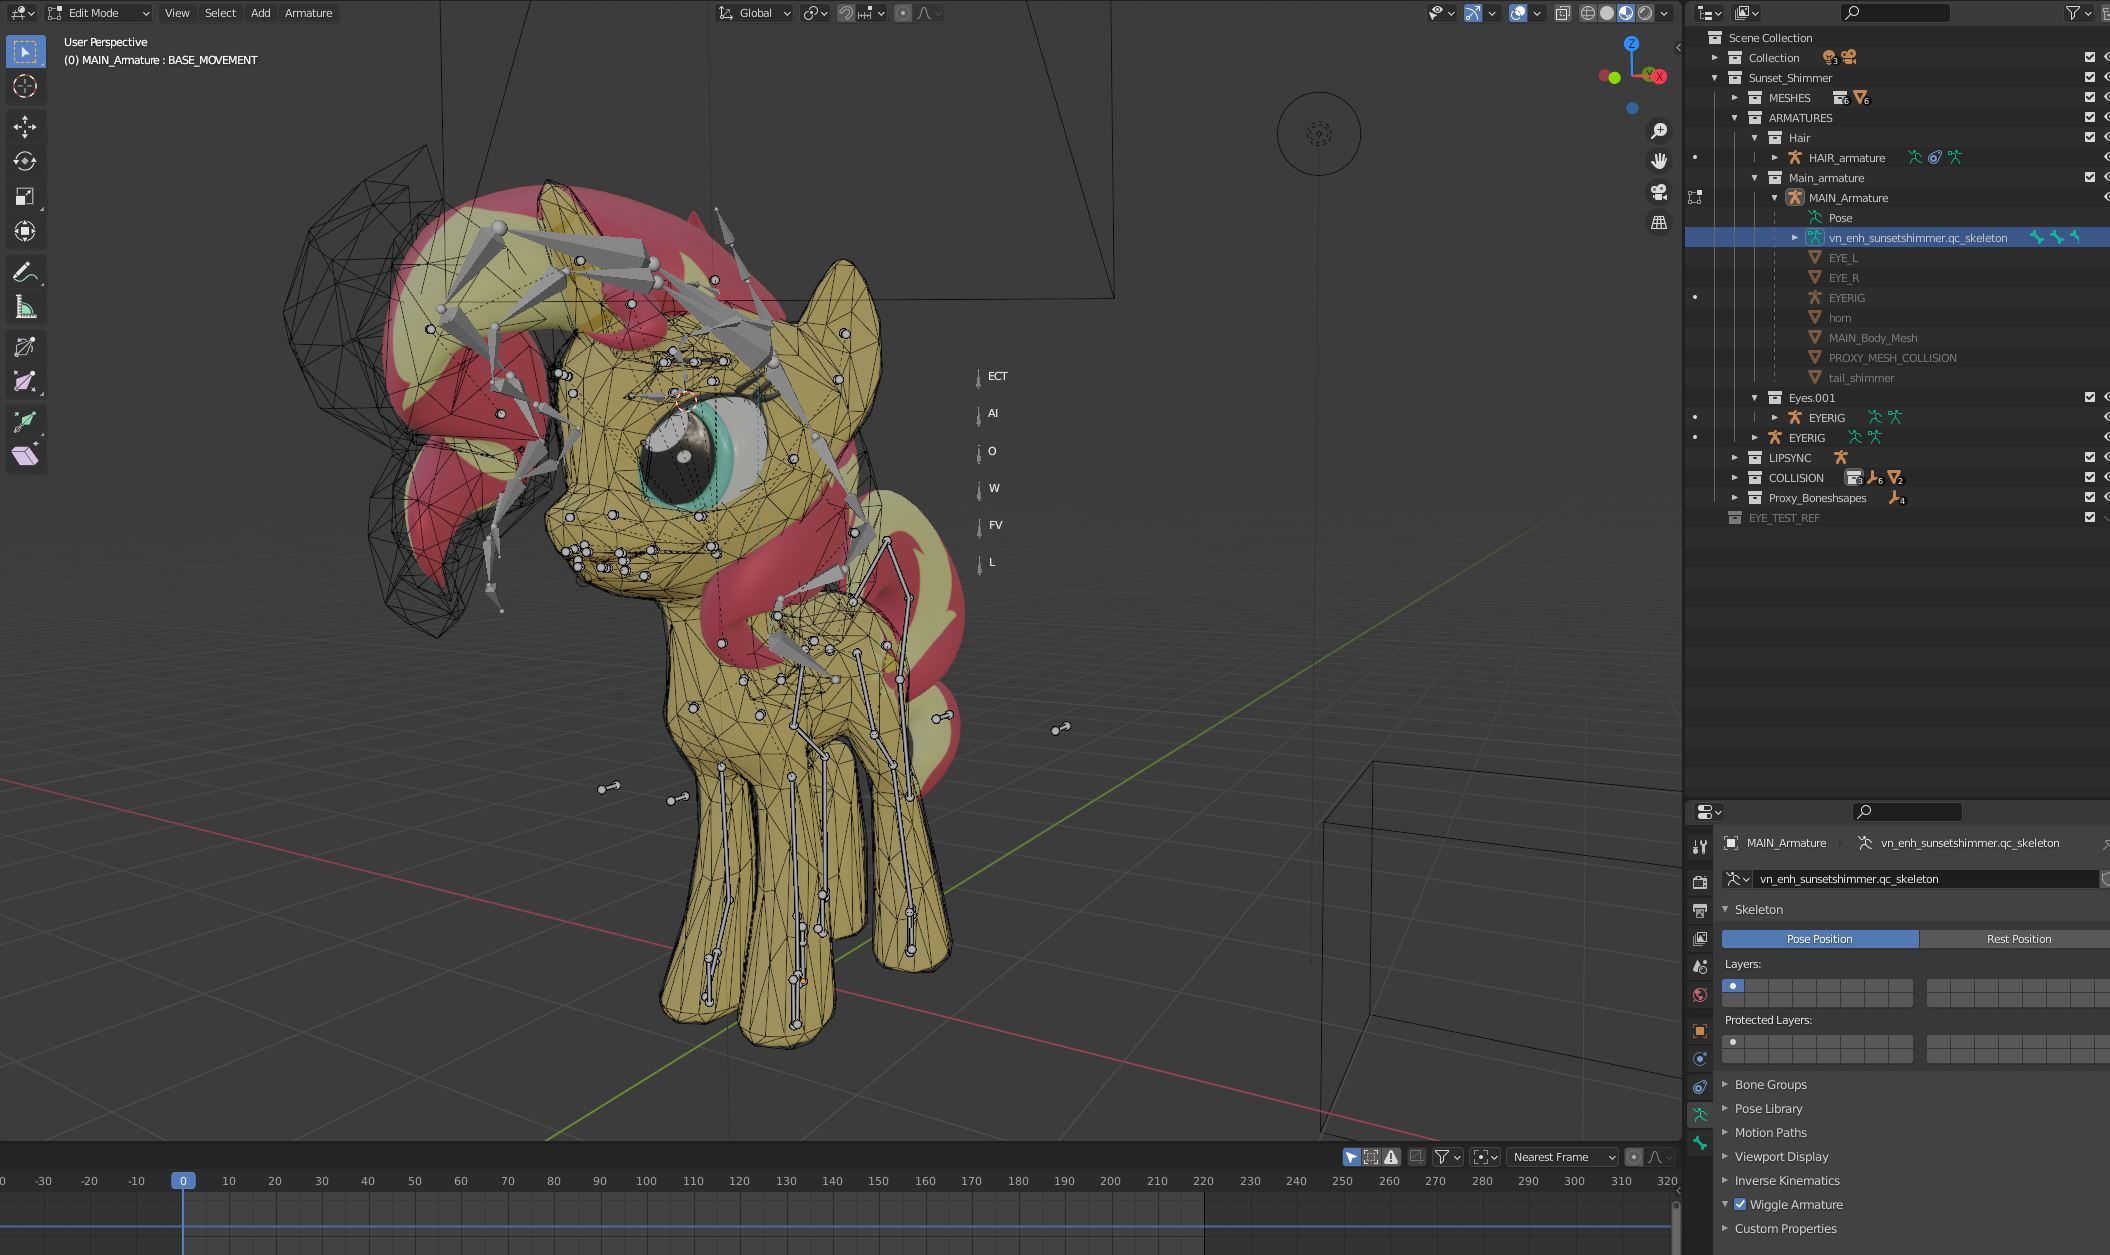Activate the Scale tool

(x=25, y=196)
